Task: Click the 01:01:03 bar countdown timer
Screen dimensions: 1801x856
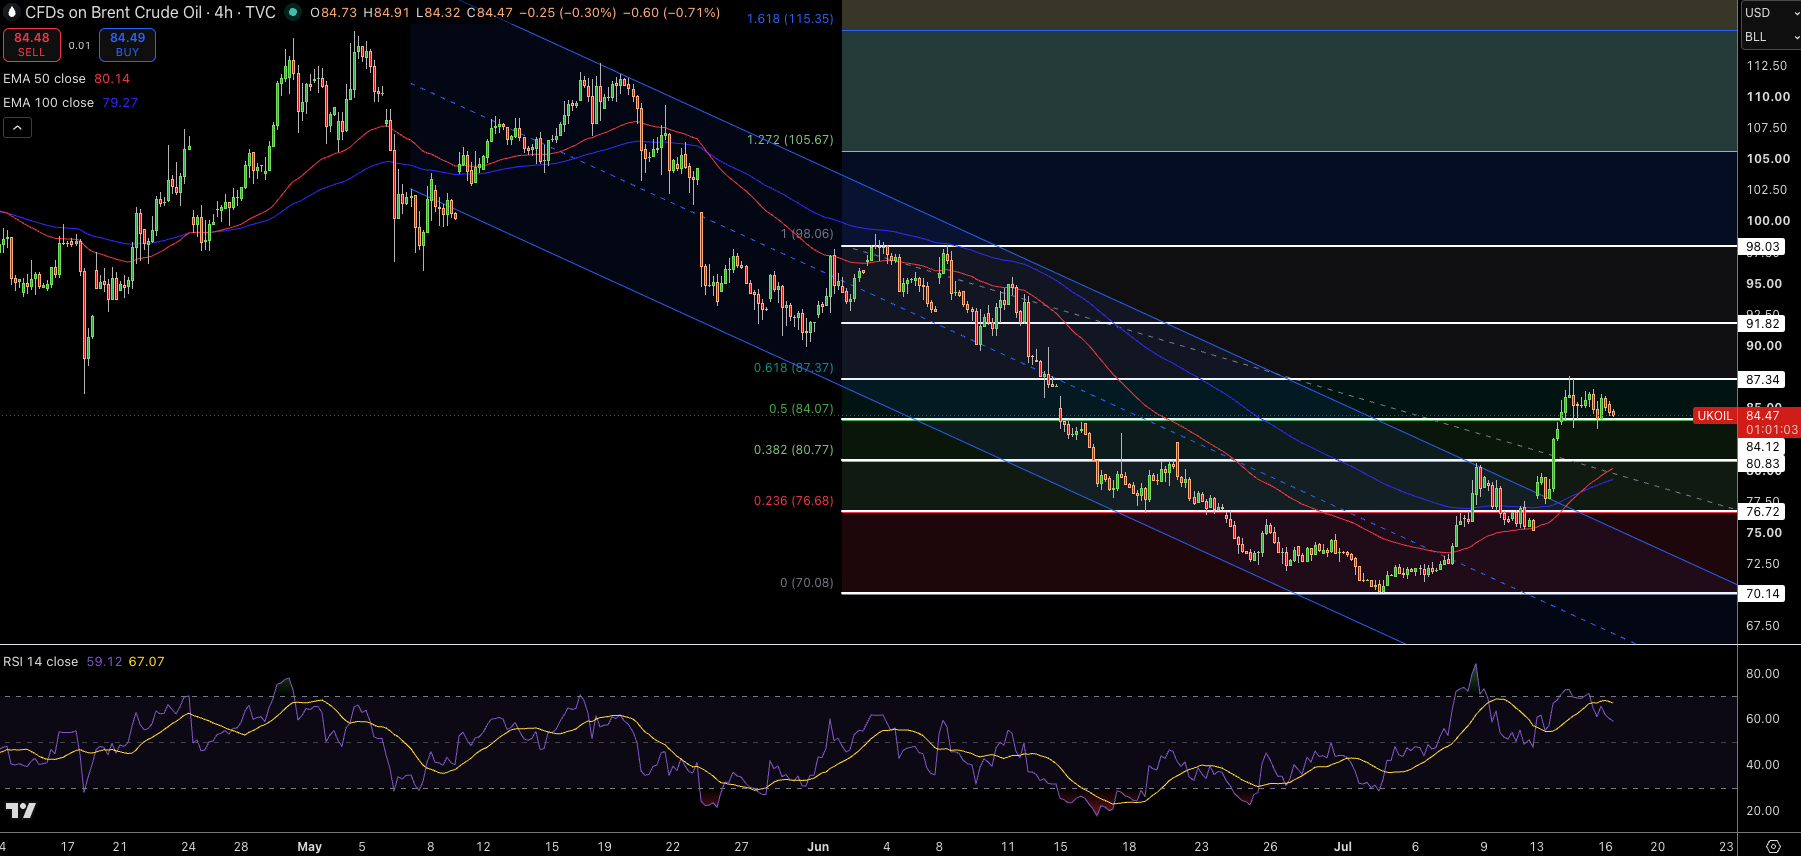Action: point(1772,430)
